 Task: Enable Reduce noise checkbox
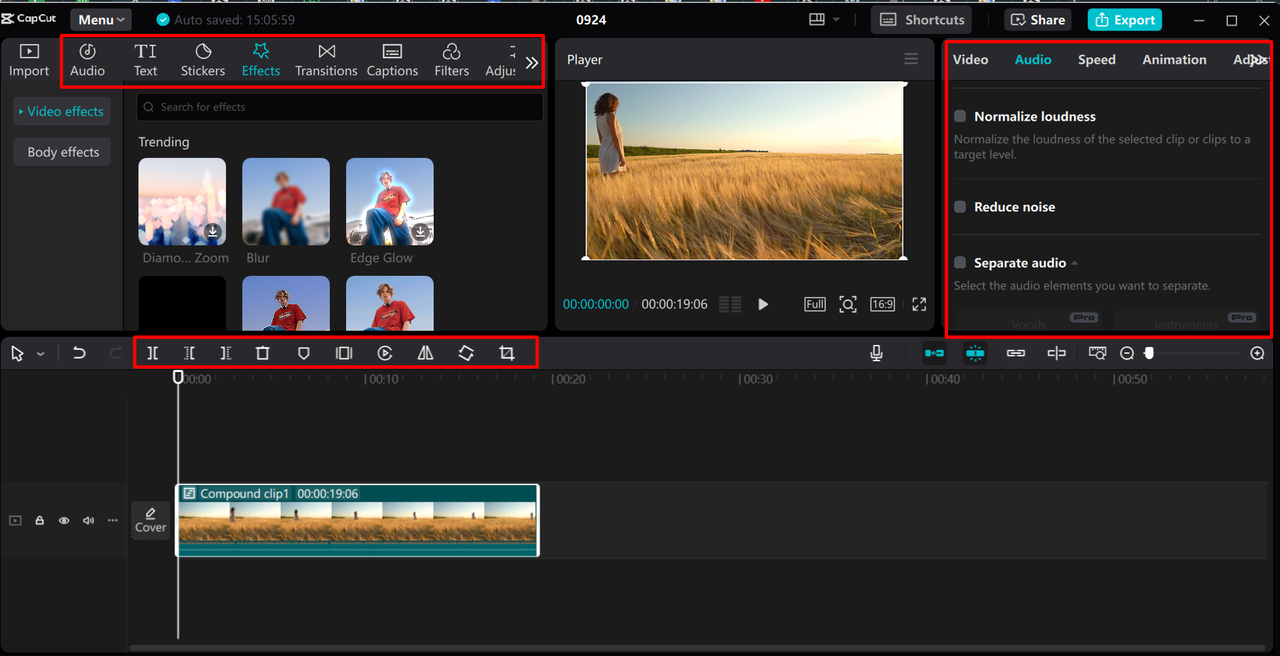click(x=960, y=207)
